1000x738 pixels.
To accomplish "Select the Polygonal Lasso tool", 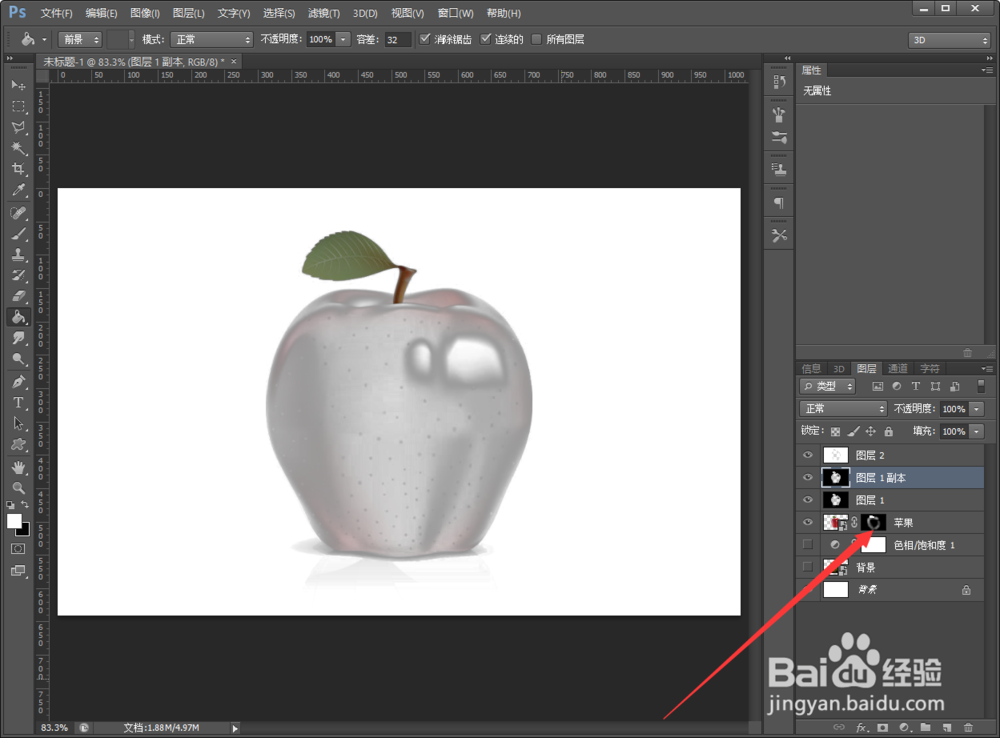I will (x=18, y=128).
